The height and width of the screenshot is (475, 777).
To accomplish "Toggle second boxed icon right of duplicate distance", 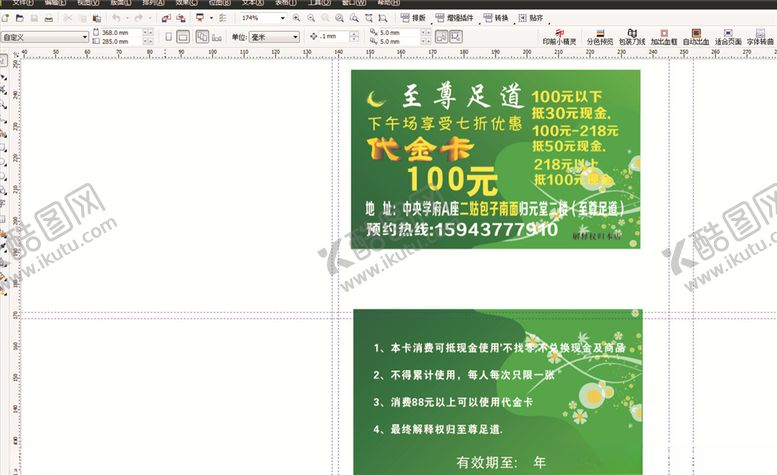I will [x=456, y=37].
